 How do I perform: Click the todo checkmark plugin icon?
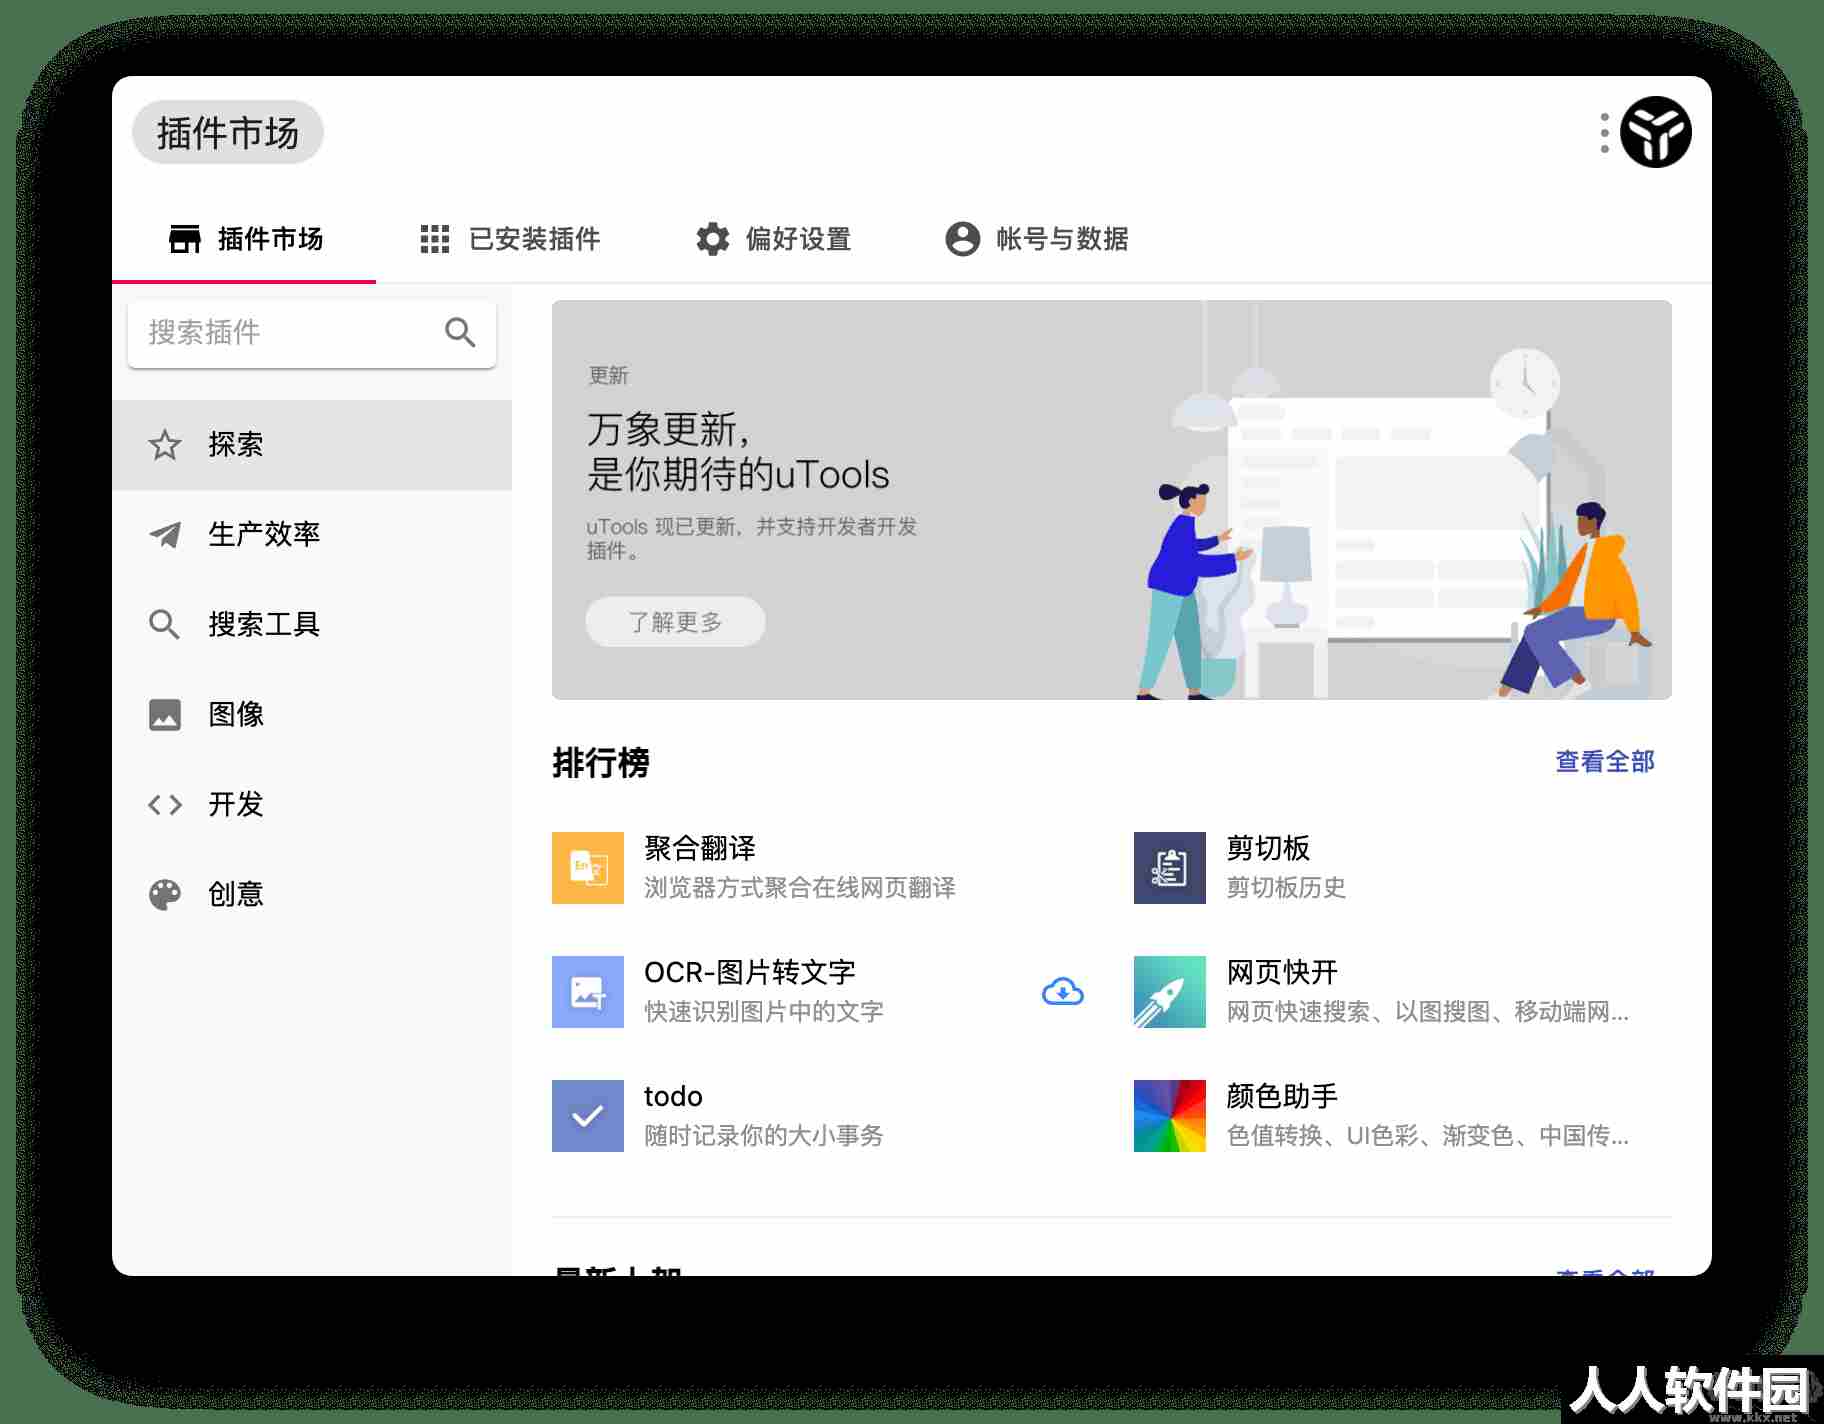[588, 1116]
